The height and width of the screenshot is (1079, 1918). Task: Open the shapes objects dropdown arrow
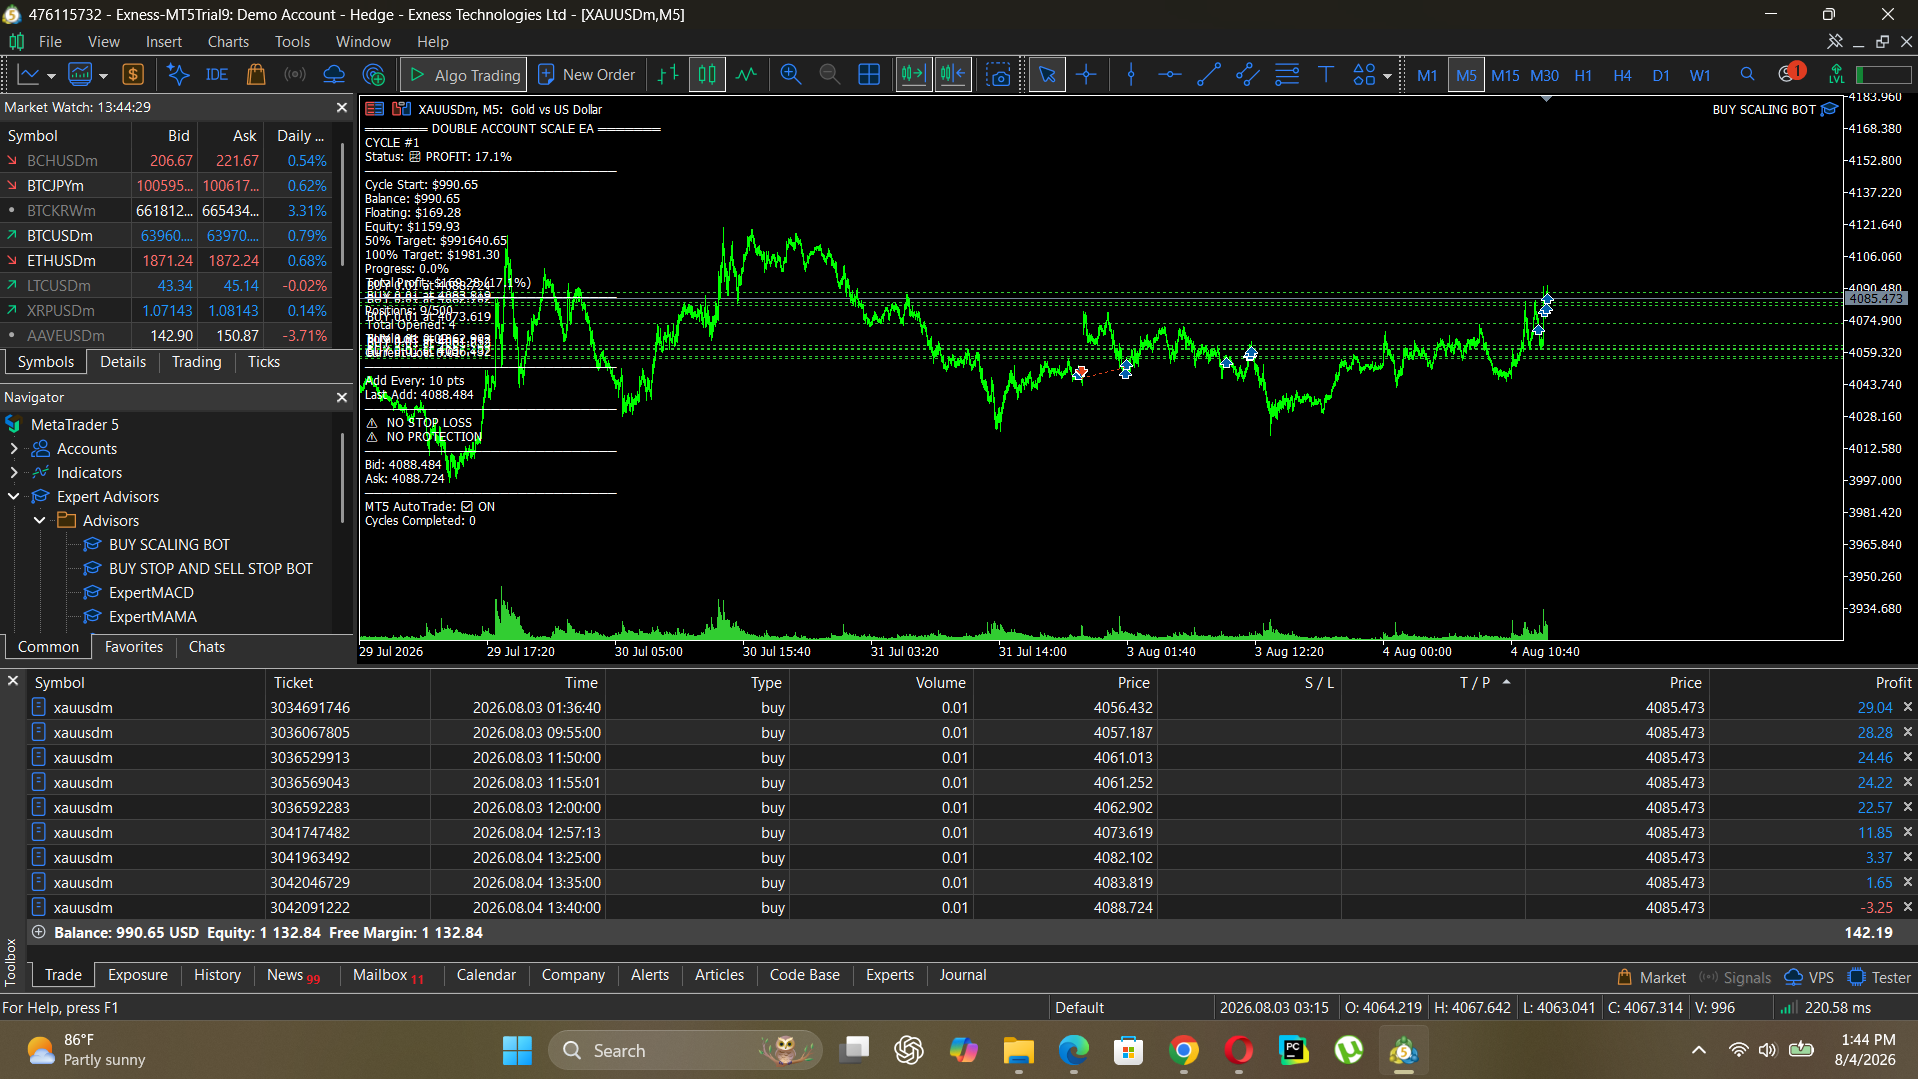point(1387,76)
